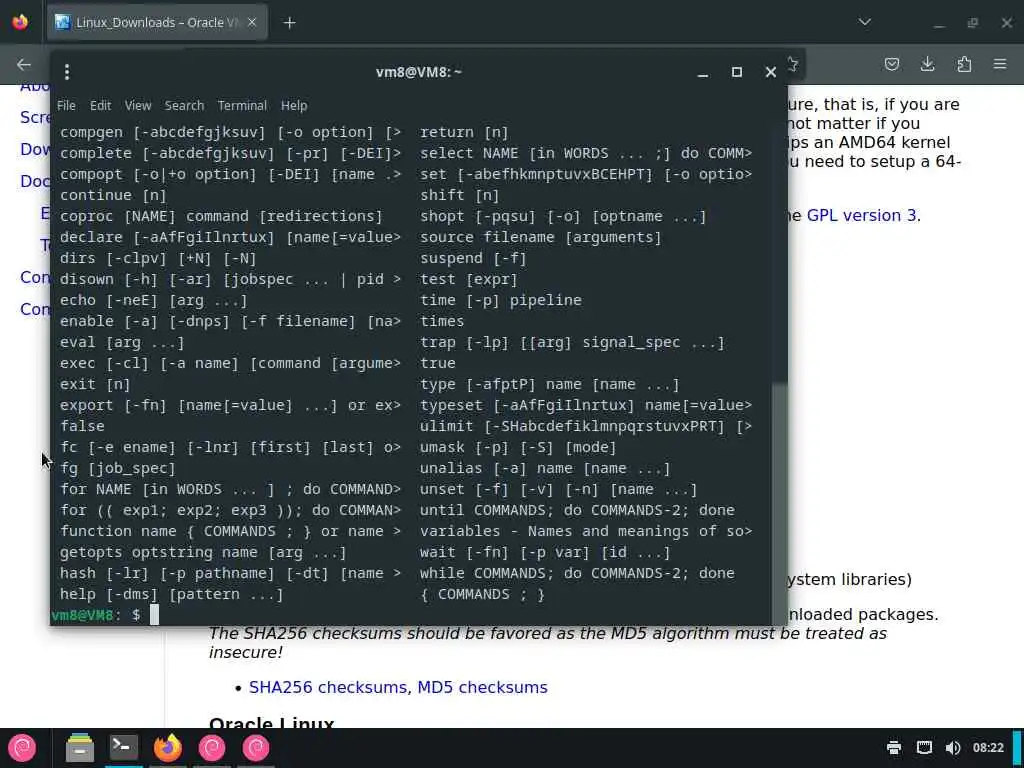This screenshot has height=768, width=1024.
Task: Open the terminal window kebab menu
Action: pyautogui.click(x=67, y=72)
